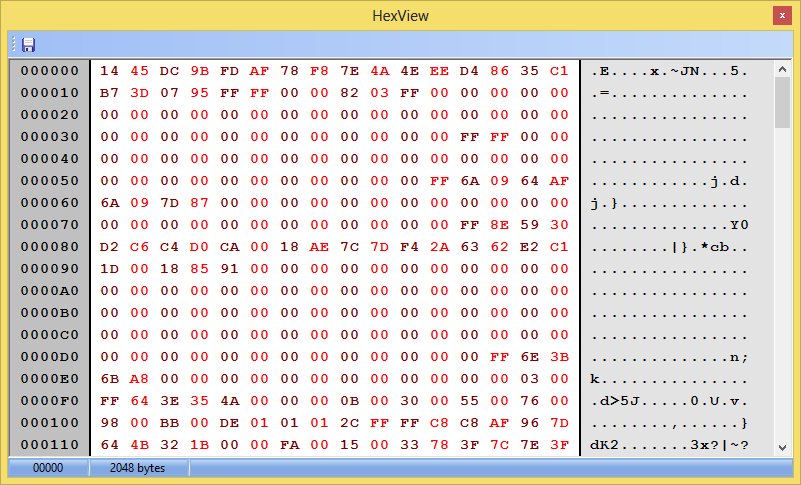The width and height of the screenshot is (801, 485).
Task: Click ASCII text .E....x.~JN...5.
Action: [x=669, y=71]
